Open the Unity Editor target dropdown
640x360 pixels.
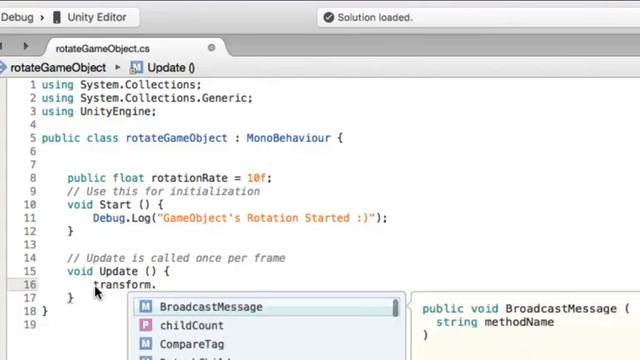pyautogui.click(x=91, y=18)
